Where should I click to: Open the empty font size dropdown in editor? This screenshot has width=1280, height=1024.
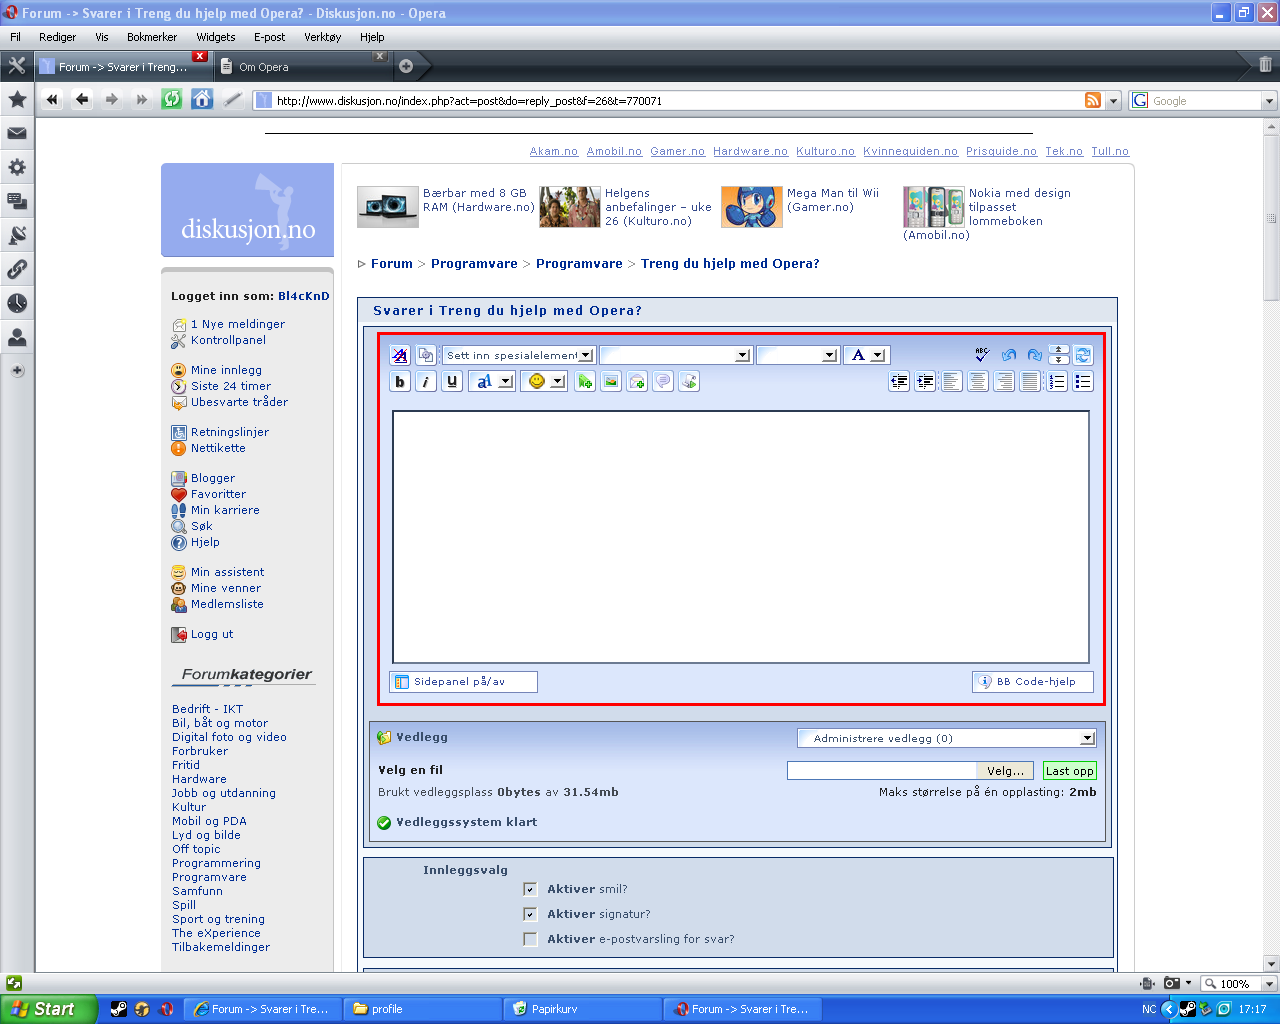[x=797, y=355]
